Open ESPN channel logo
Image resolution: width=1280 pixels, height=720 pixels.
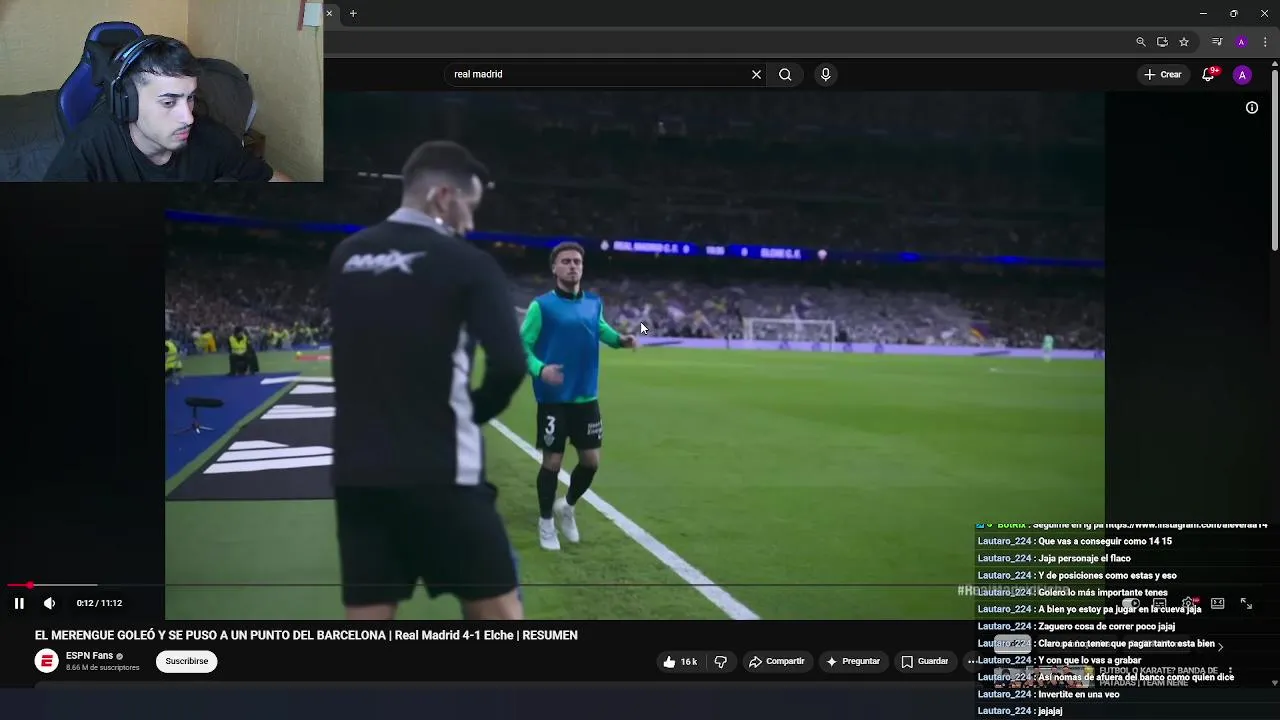click(x=46, y=661)
